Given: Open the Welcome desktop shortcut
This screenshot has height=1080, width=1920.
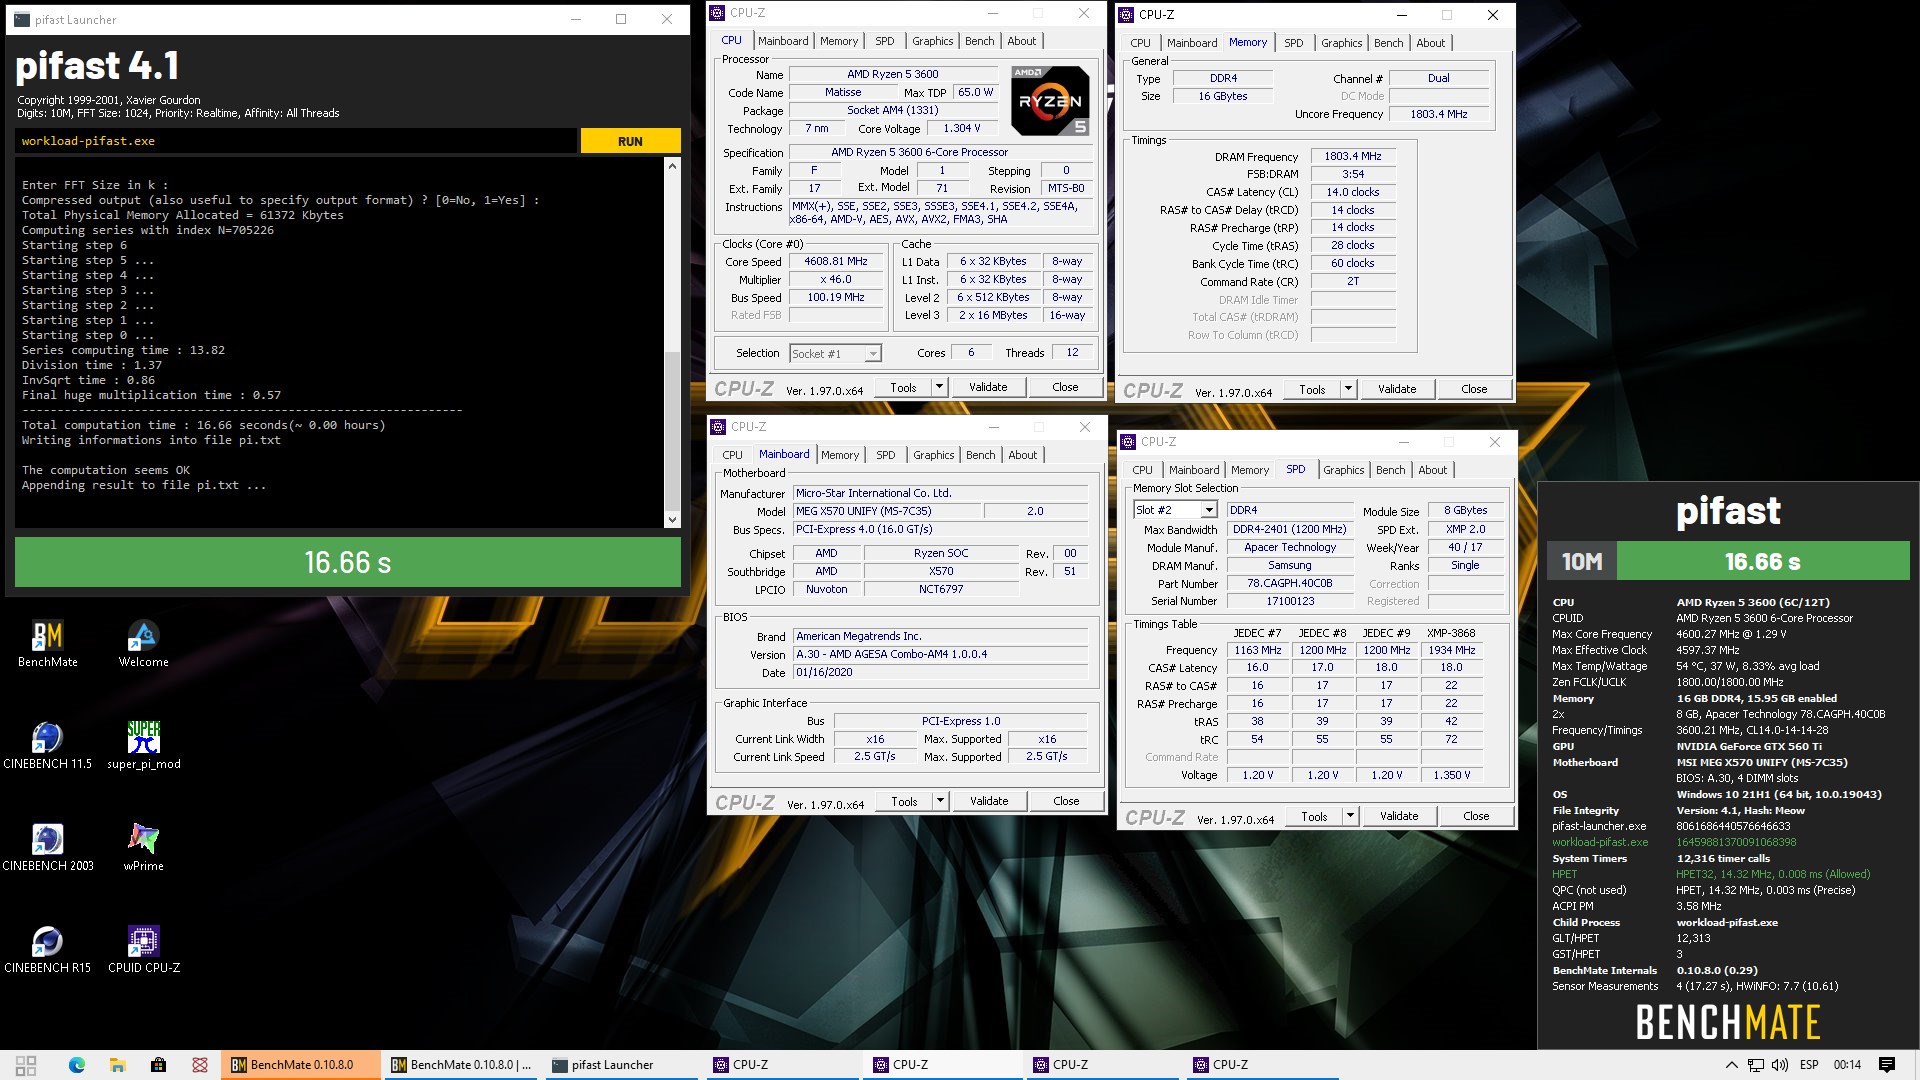Looking at the screenshot, I should point(143,644).
